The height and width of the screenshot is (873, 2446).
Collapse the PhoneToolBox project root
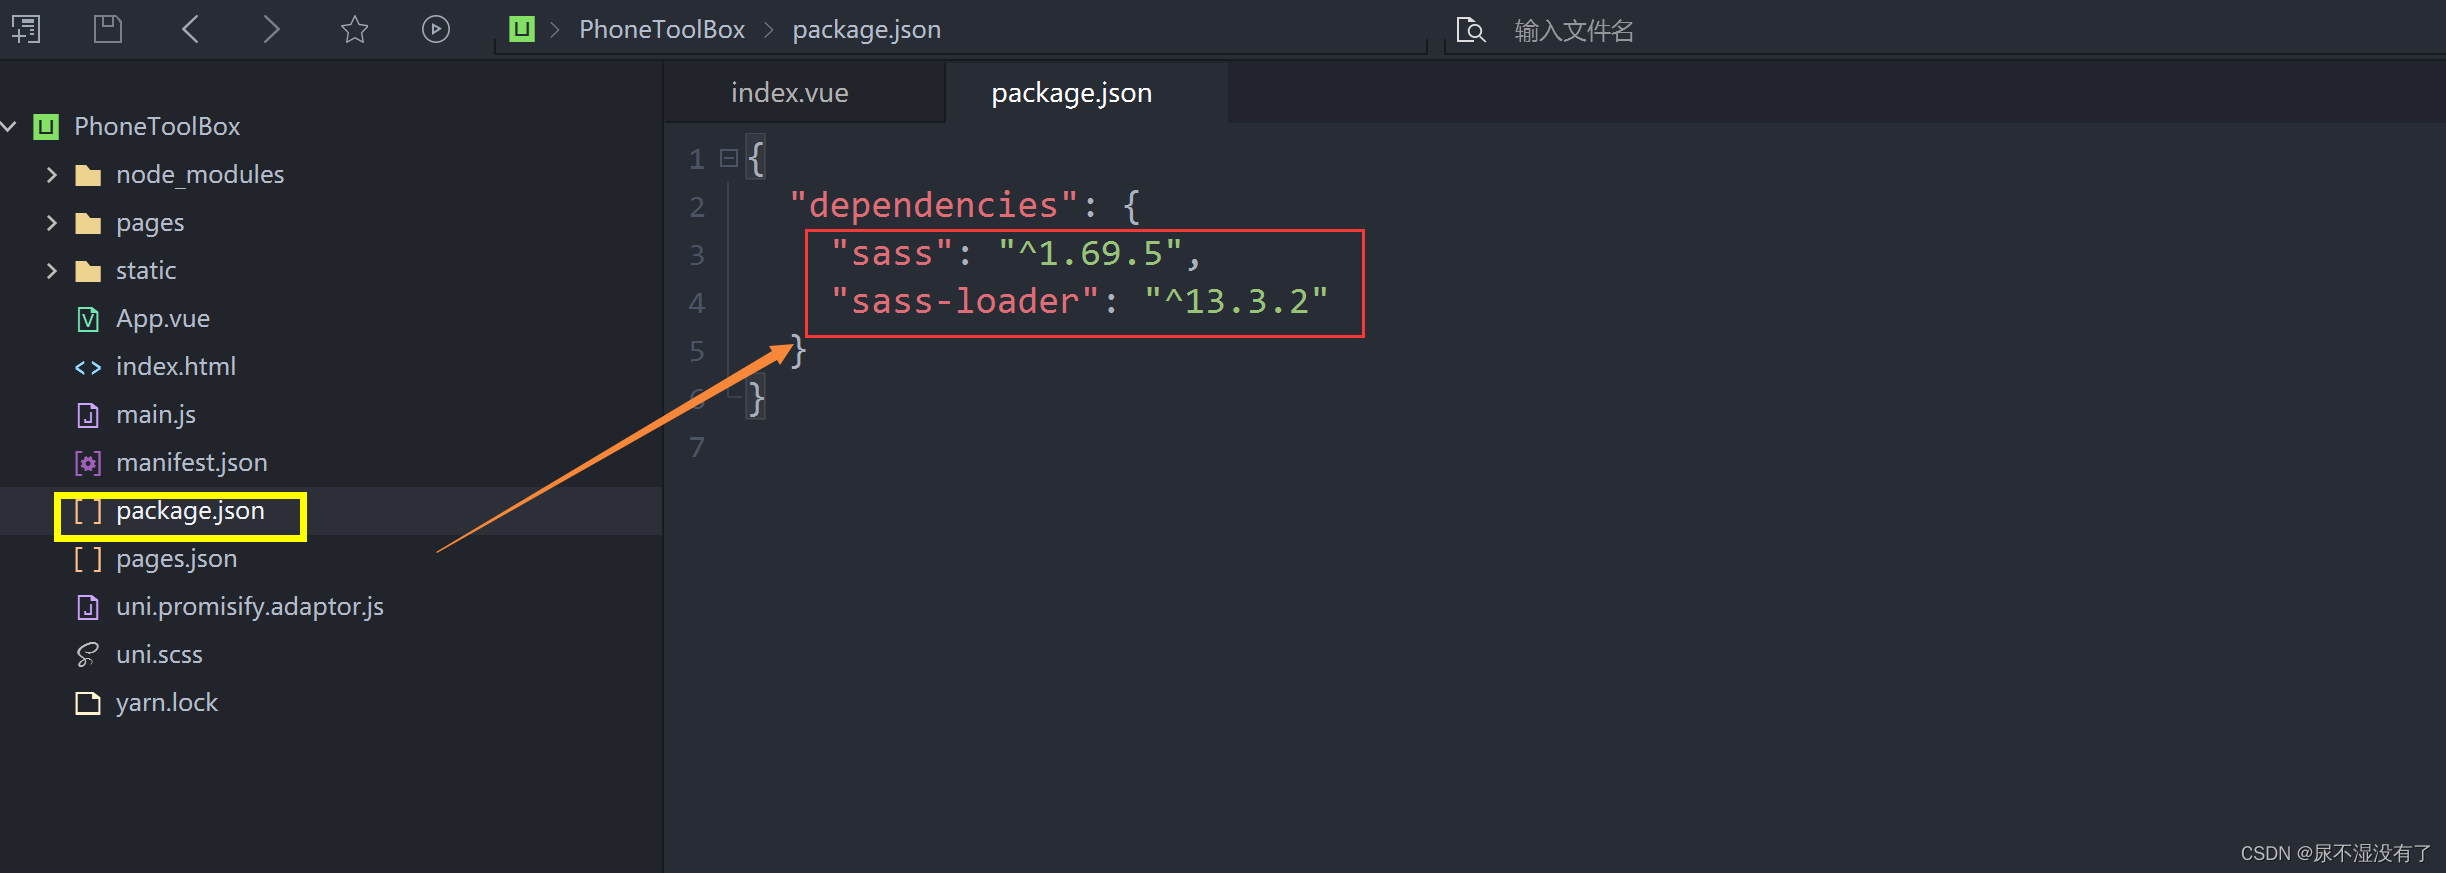(x=10, y=126)
